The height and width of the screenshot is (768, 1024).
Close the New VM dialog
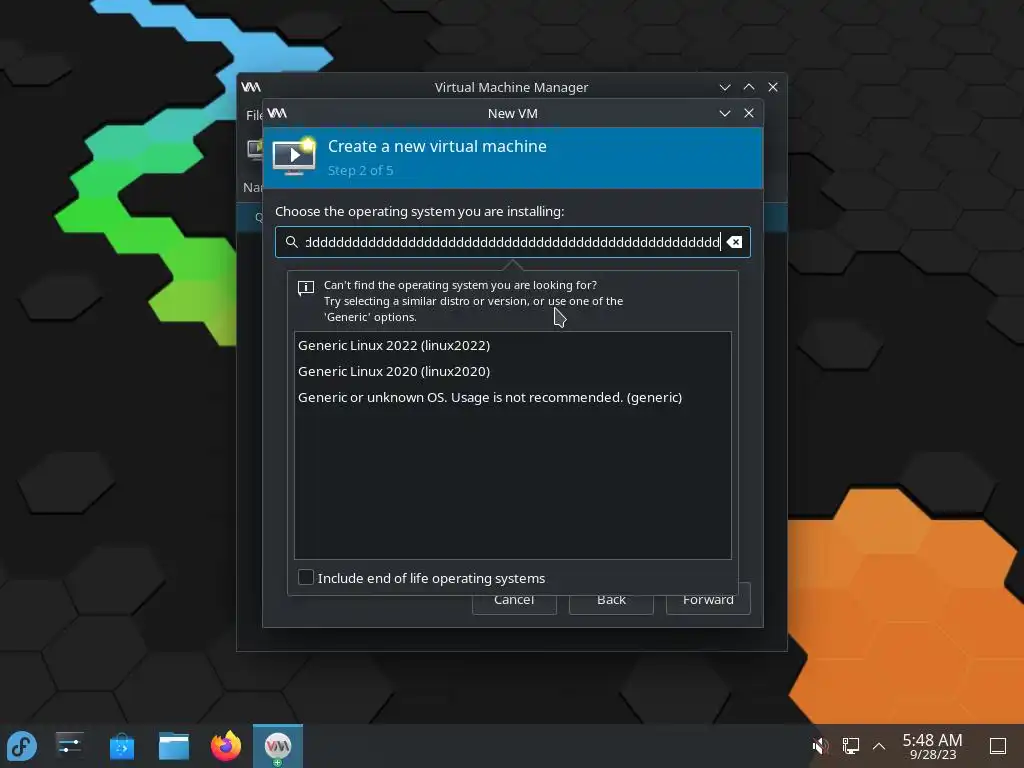749,113
